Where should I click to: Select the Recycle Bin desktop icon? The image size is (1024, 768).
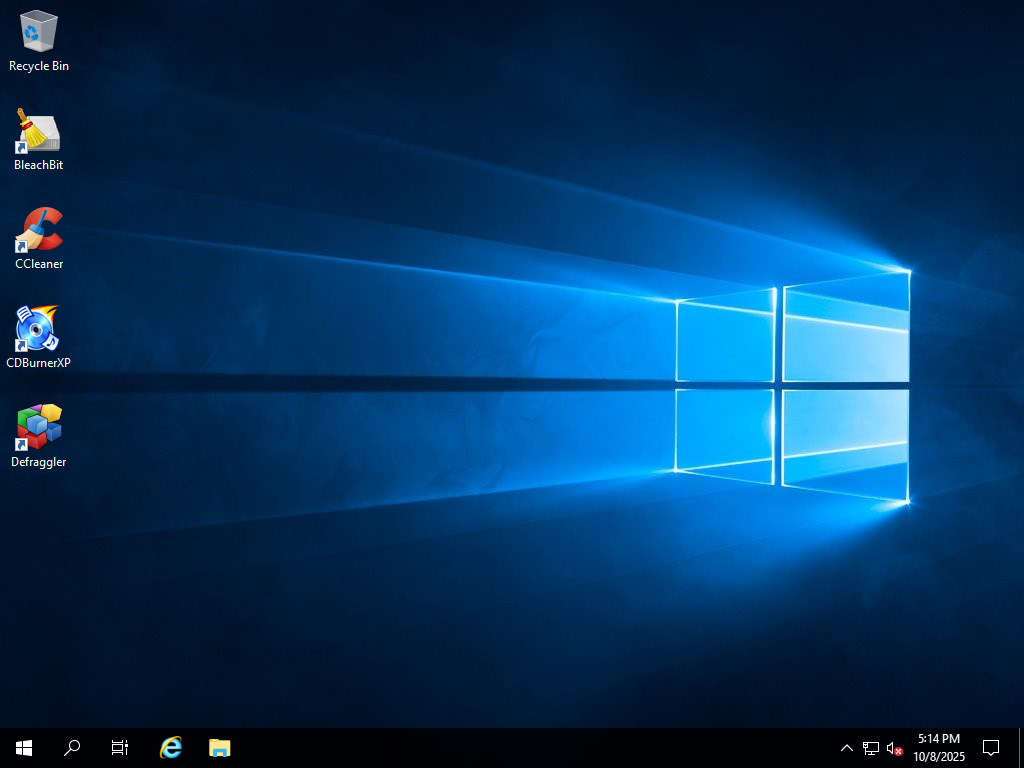point(39,41)
